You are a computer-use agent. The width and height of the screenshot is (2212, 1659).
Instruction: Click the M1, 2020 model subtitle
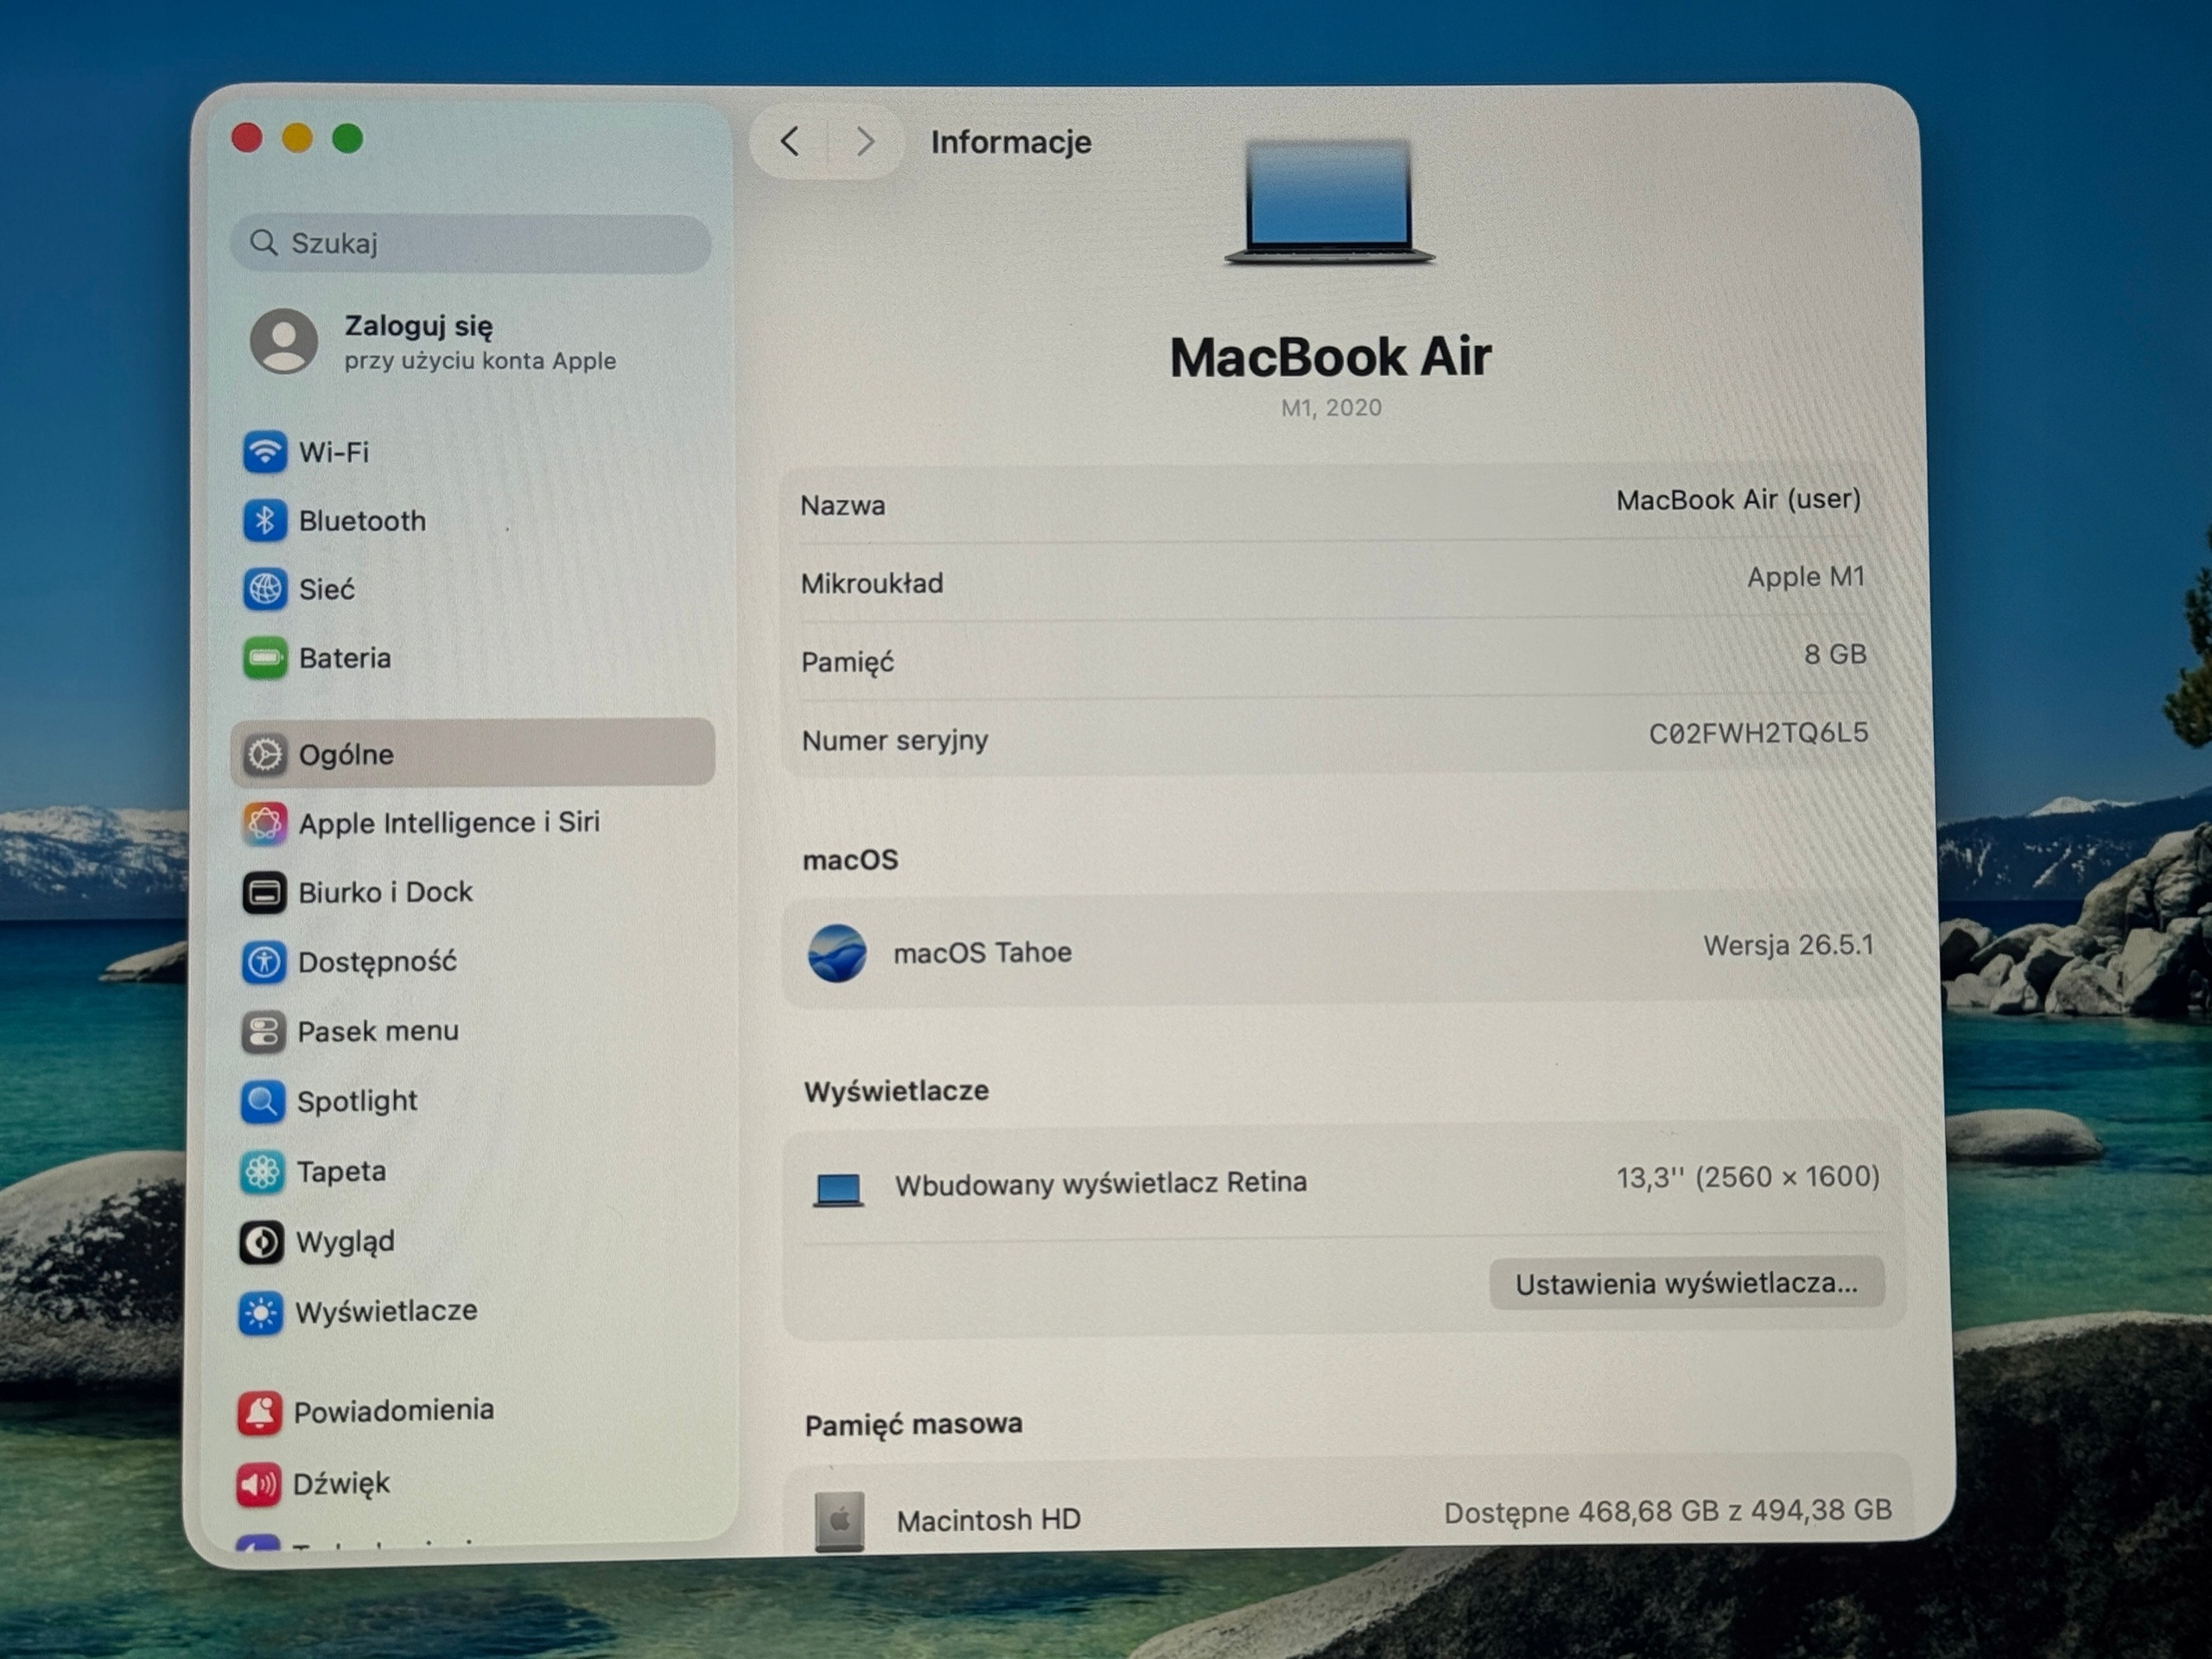click(x=1331, y=408)
